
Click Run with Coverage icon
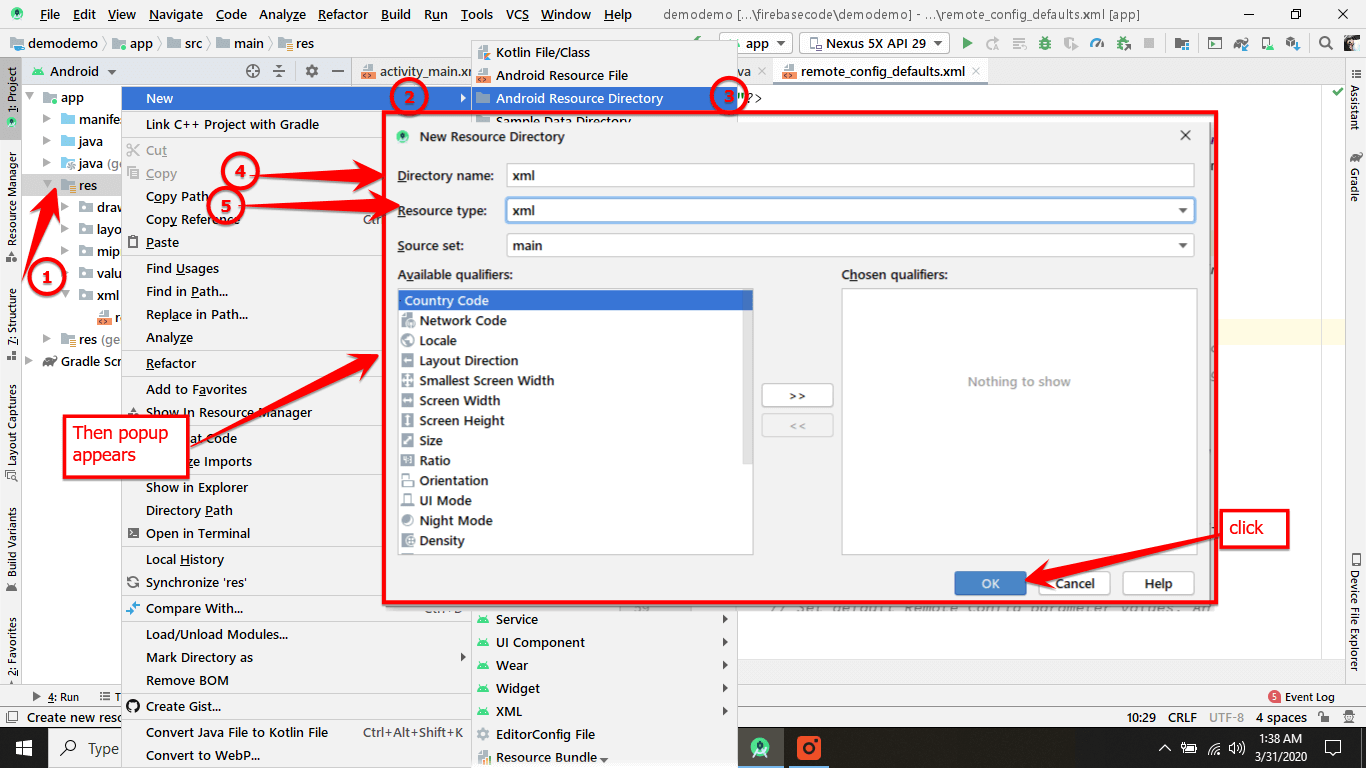pos(1071,43)
